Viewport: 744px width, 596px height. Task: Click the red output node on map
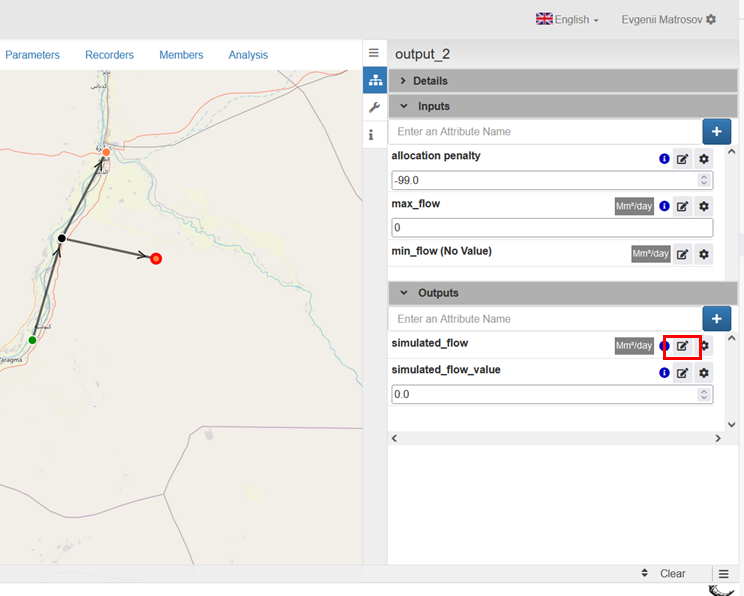[x=156, y=259]
